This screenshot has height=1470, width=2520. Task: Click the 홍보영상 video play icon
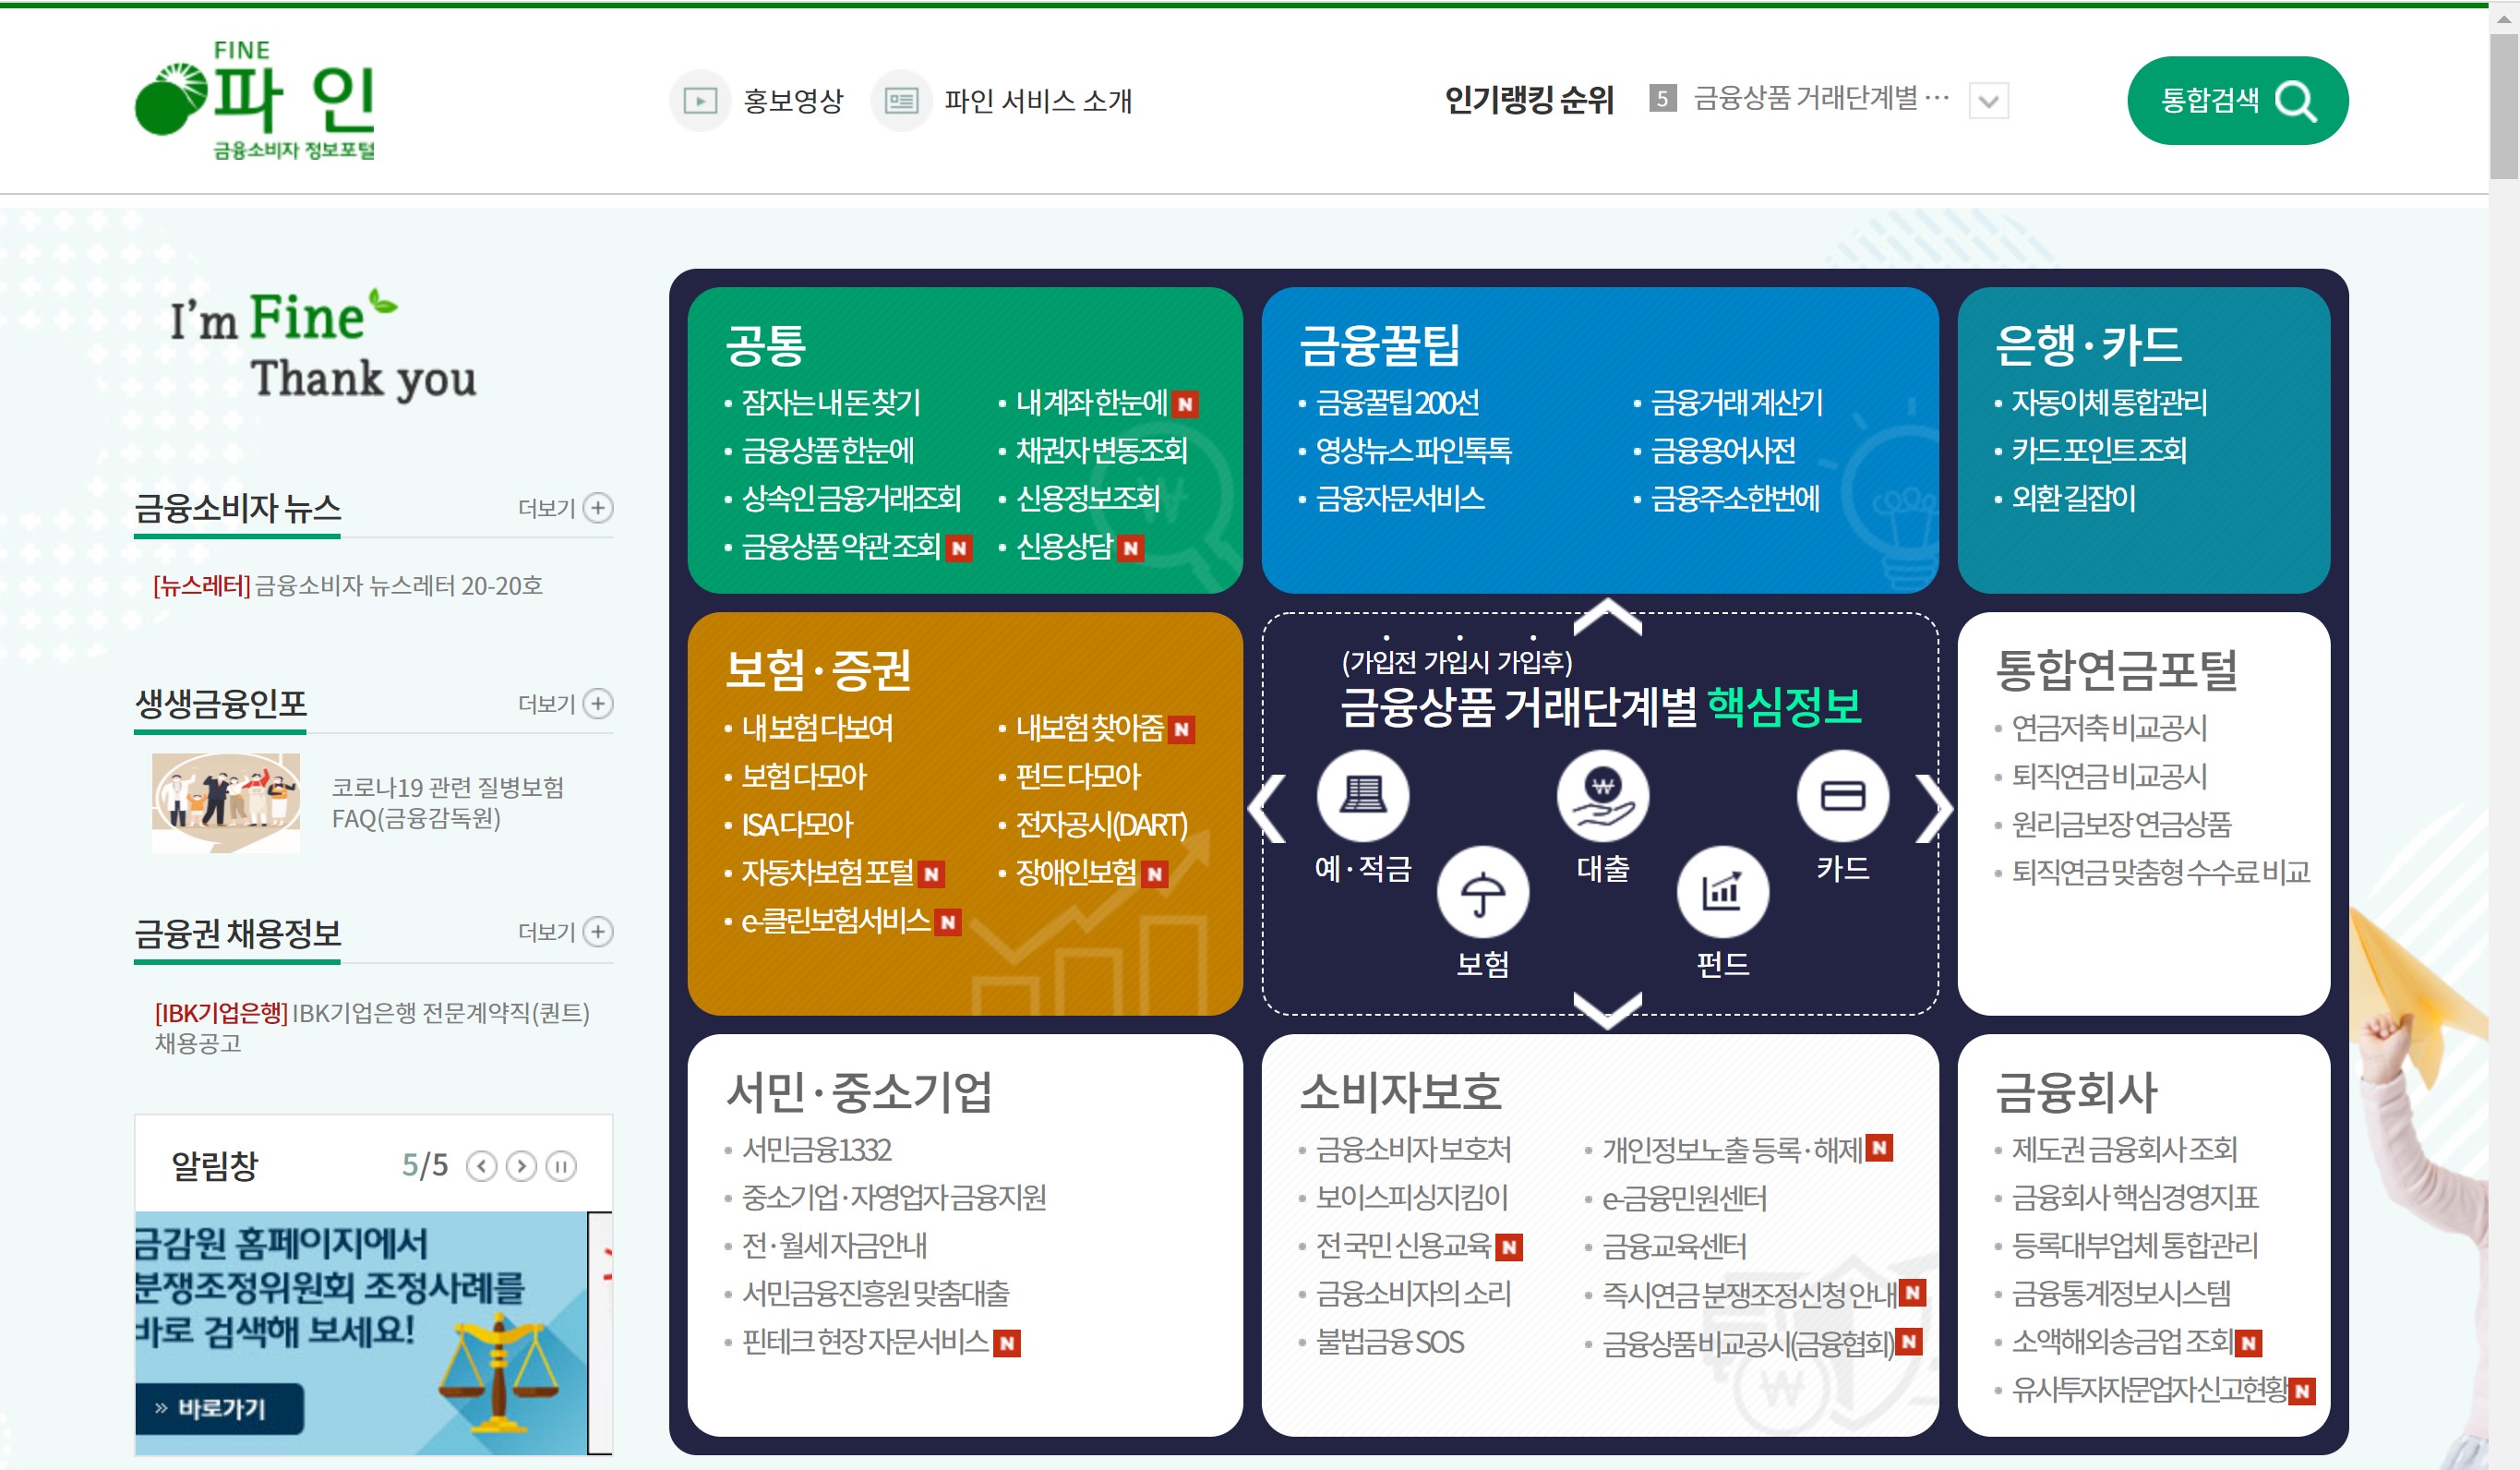tap(700, 101)
